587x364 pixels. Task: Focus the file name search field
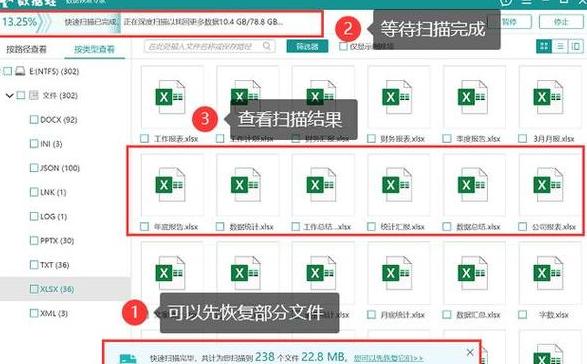210,46
